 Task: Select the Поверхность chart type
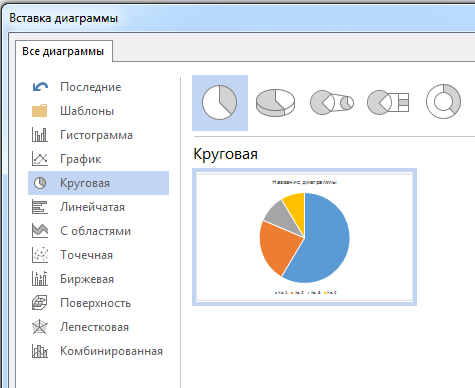[x=98, y=303]
